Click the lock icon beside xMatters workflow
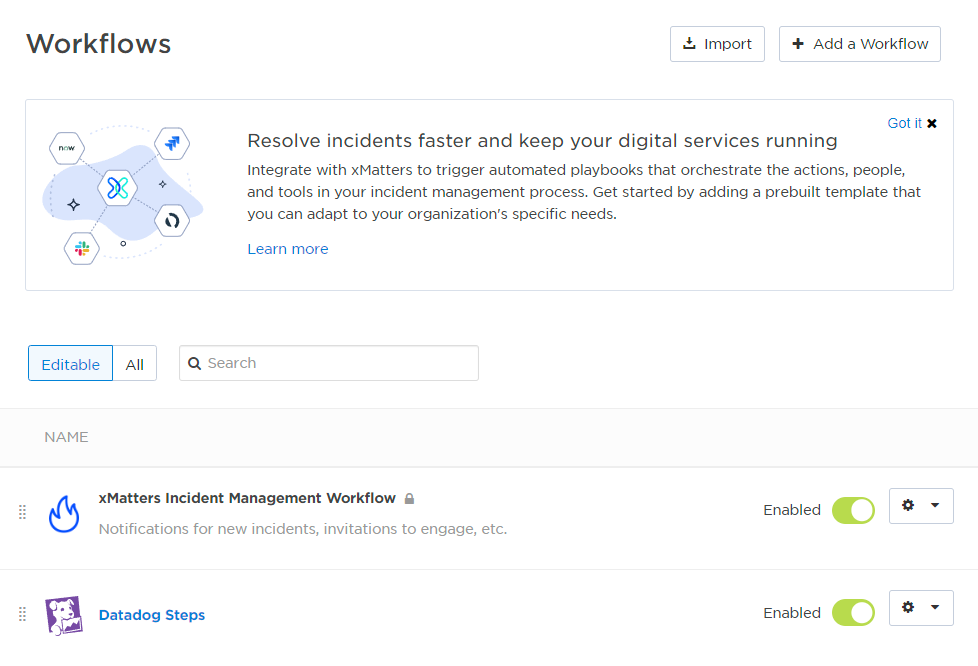 [x=409, y=499]
